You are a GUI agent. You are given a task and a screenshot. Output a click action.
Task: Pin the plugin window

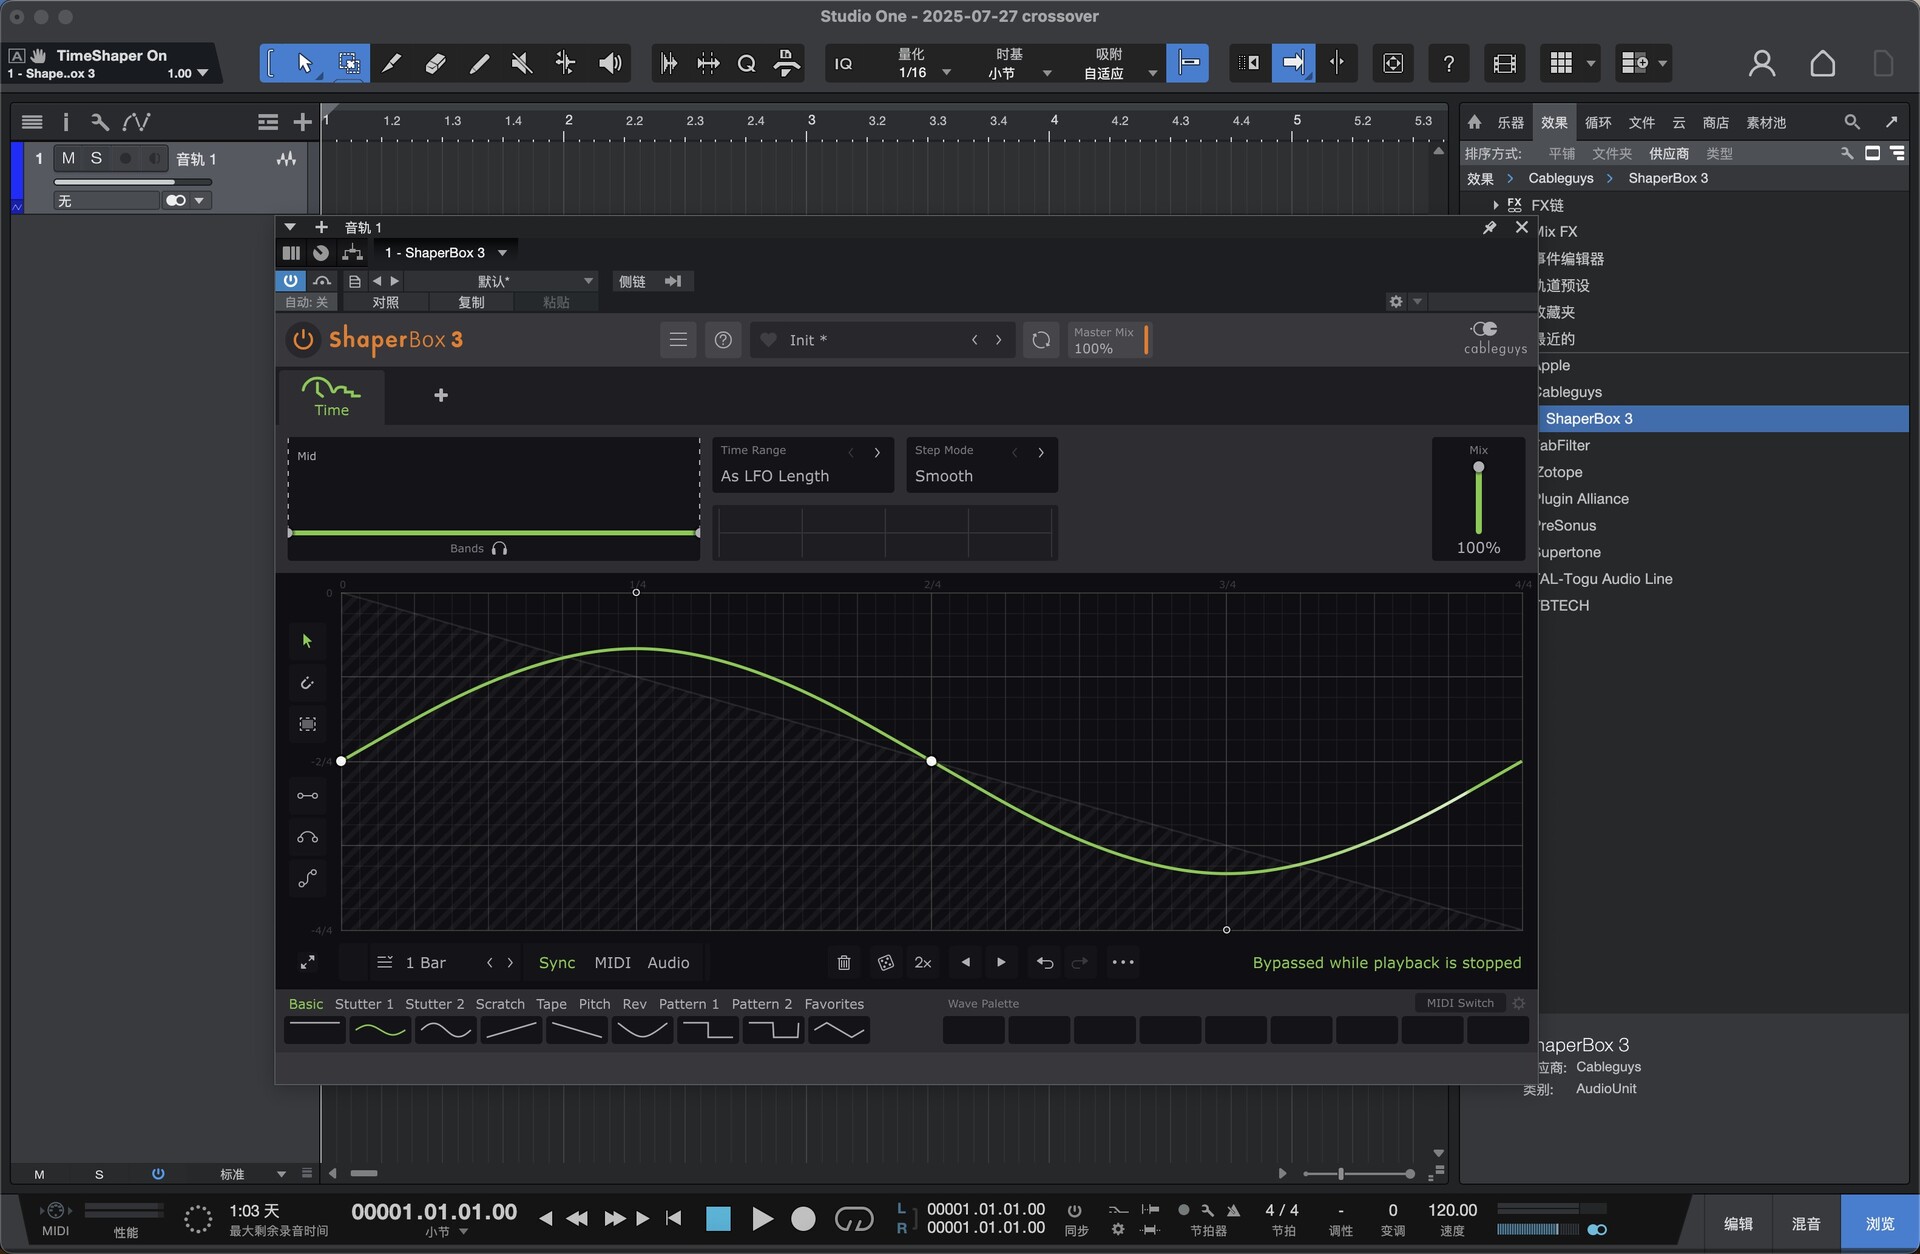1489,228
